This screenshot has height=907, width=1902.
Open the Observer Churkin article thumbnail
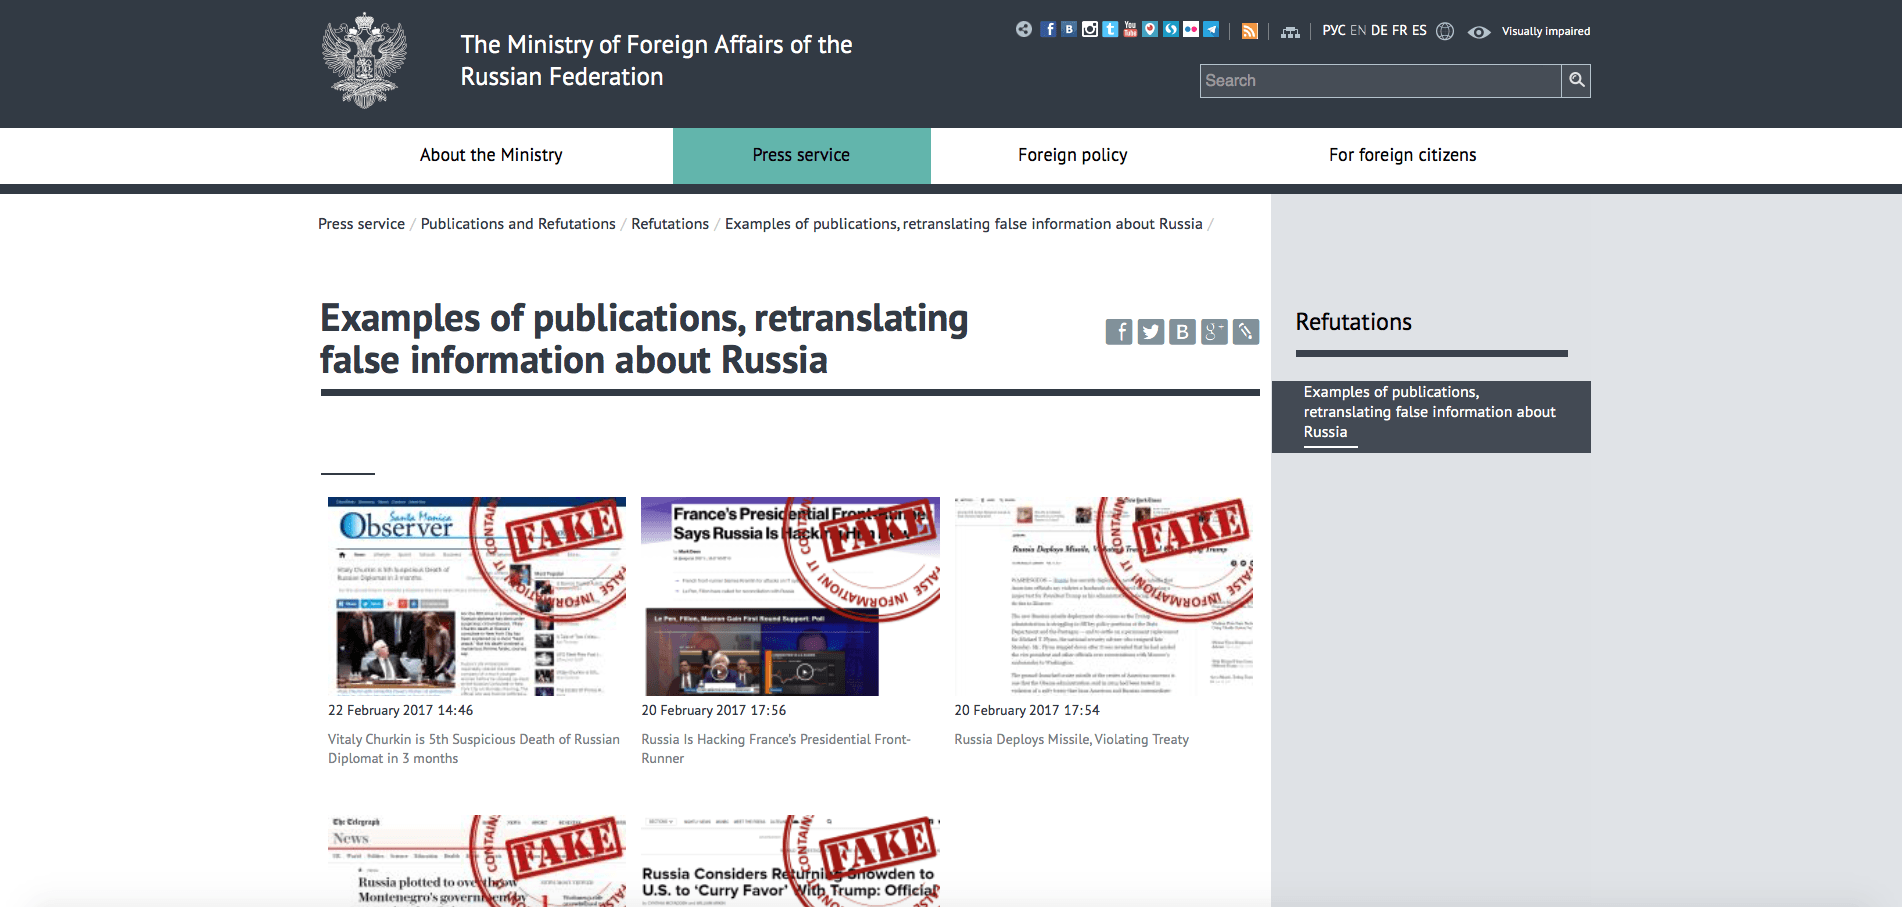point(477,596)
